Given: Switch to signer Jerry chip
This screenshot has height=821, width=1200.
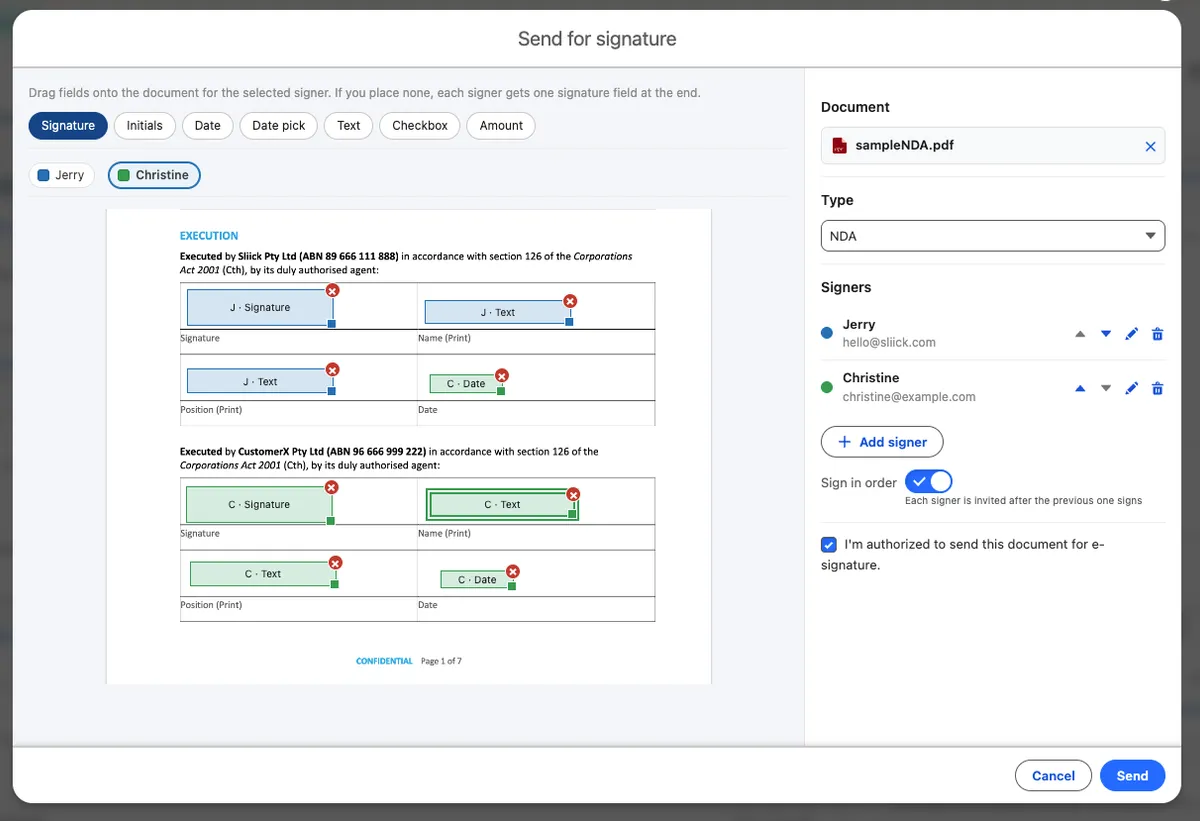Looking at the screenshot, I should (x=61, y=175).
